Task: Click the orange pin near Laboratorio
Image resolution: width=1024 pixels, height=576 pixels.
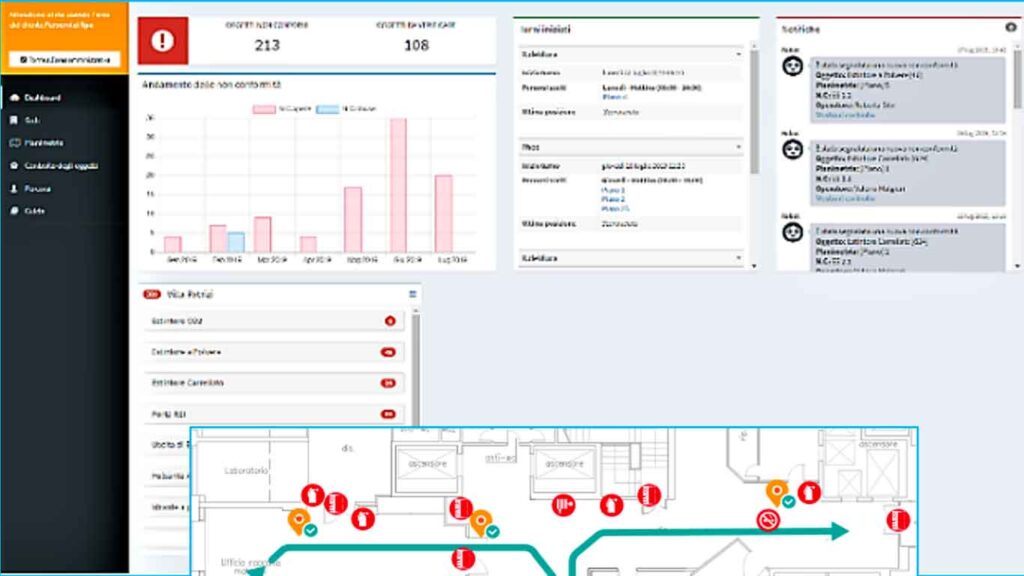Action: 297,518
